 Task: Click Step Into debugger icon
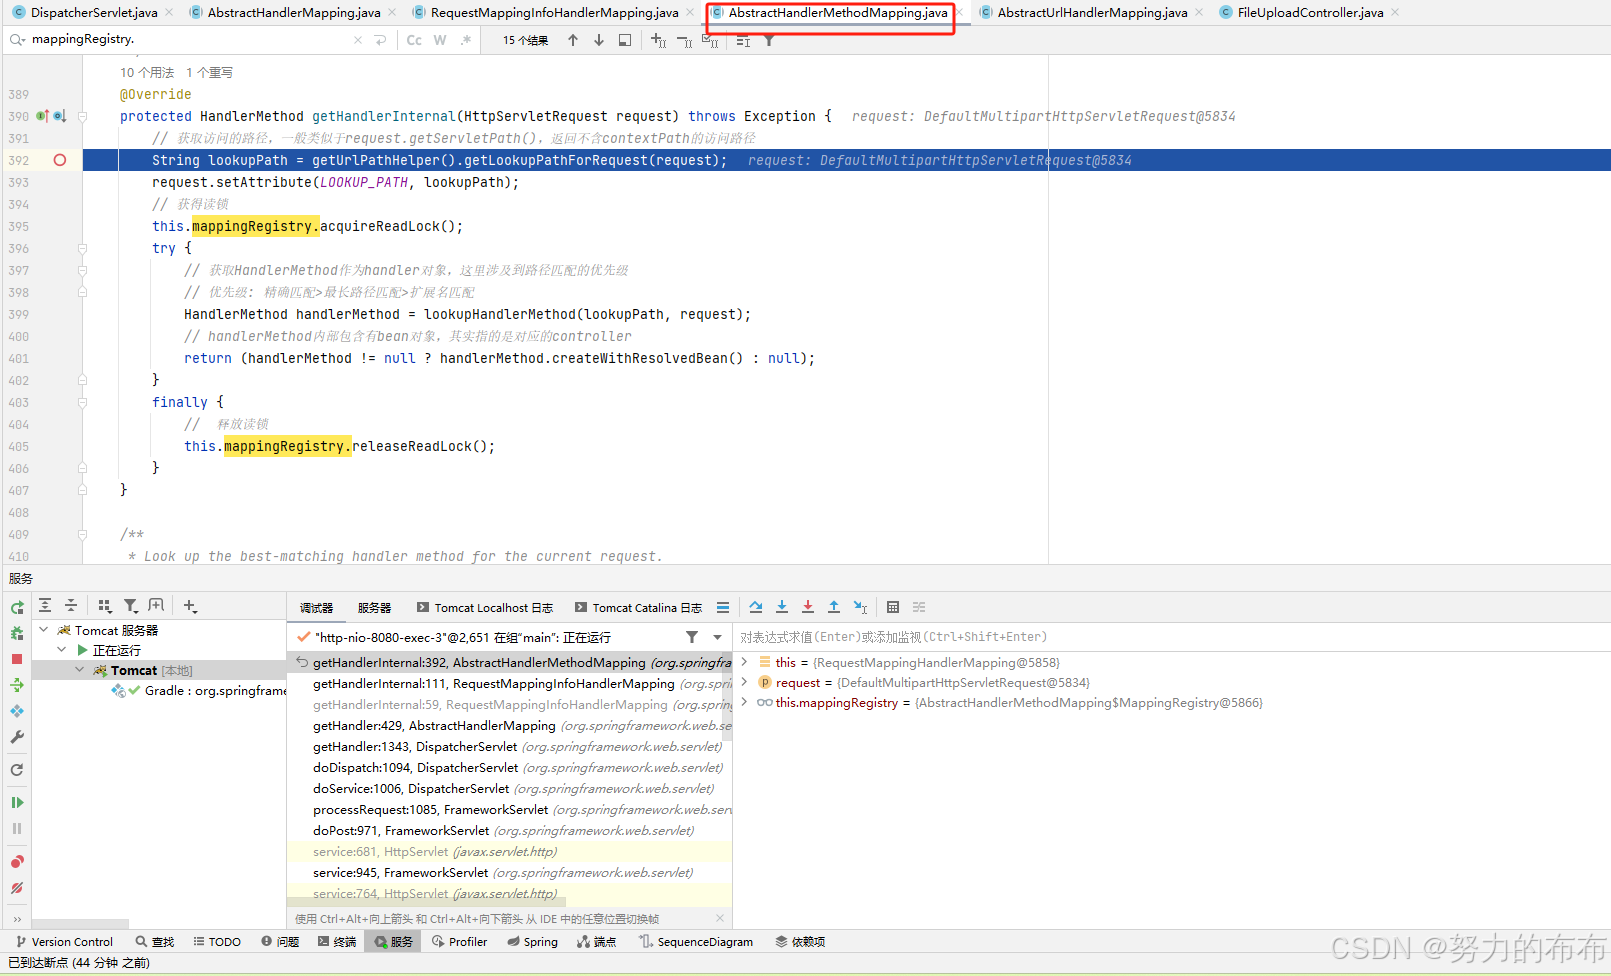click(782, 607)
